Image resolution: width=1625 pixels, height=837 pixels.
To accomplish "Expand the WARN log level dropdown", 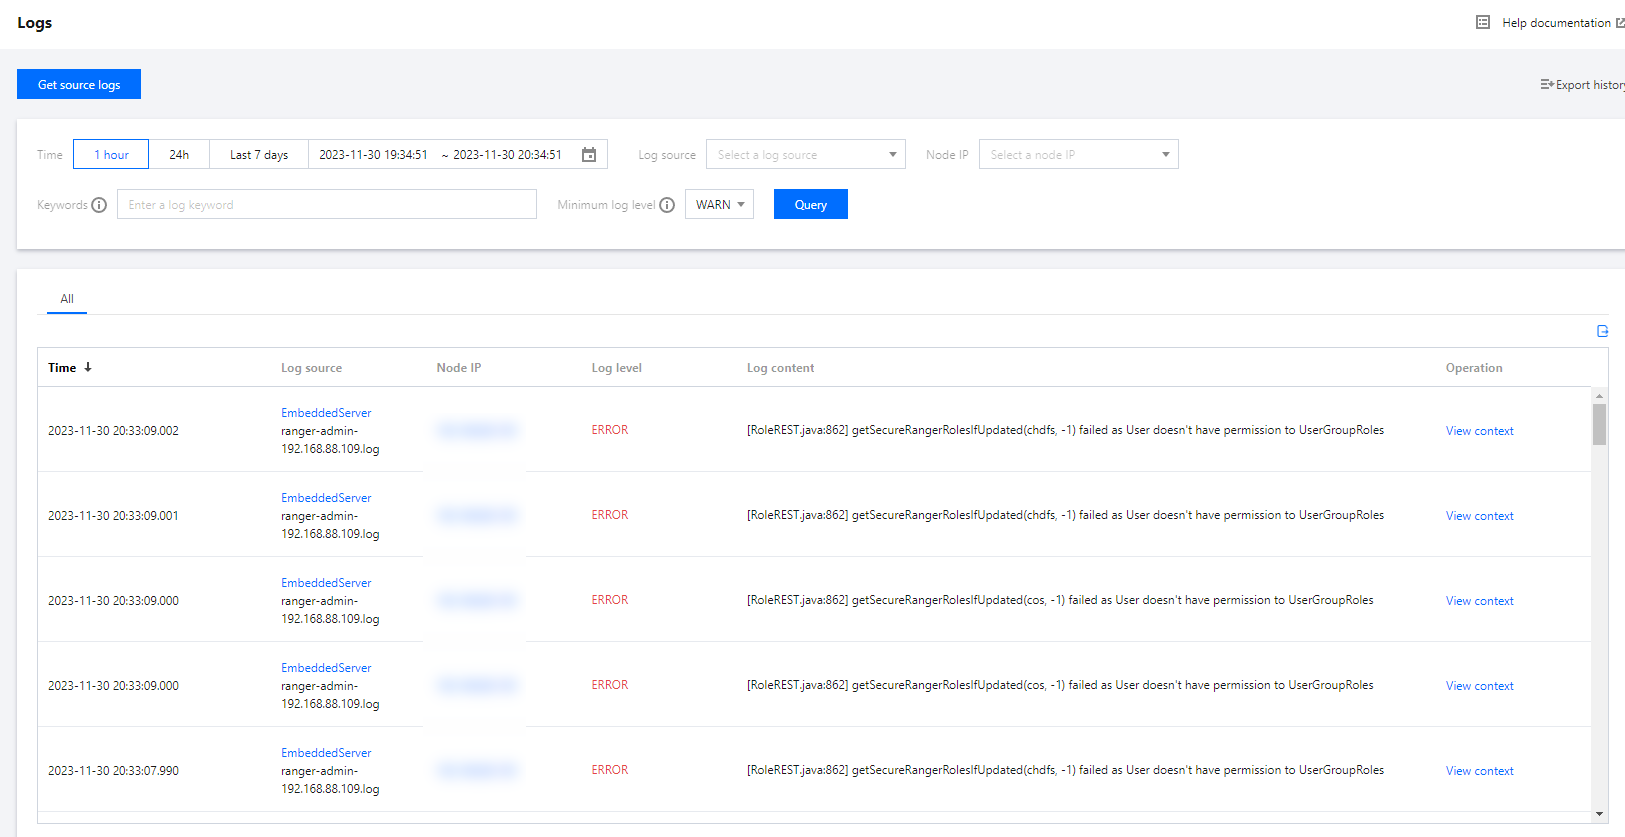I will (719, 205).
